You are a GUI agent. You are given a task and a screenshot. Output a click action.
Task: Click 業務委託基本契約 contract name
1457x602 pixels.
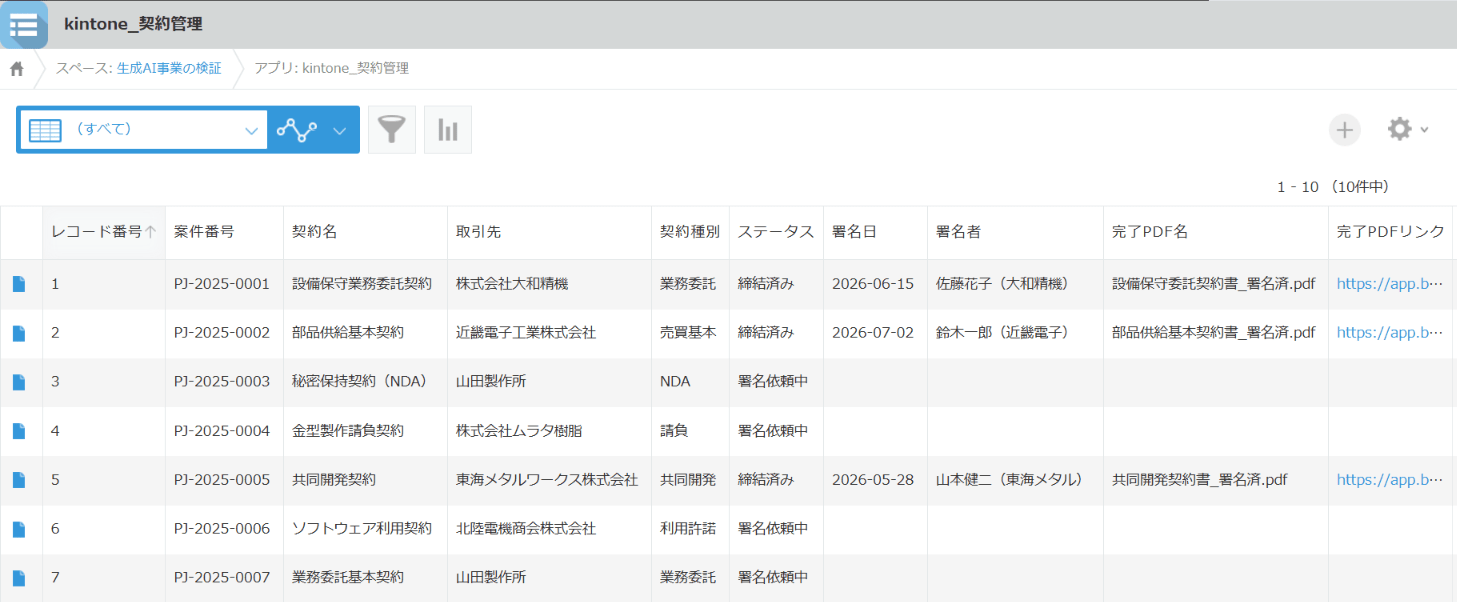348,578
